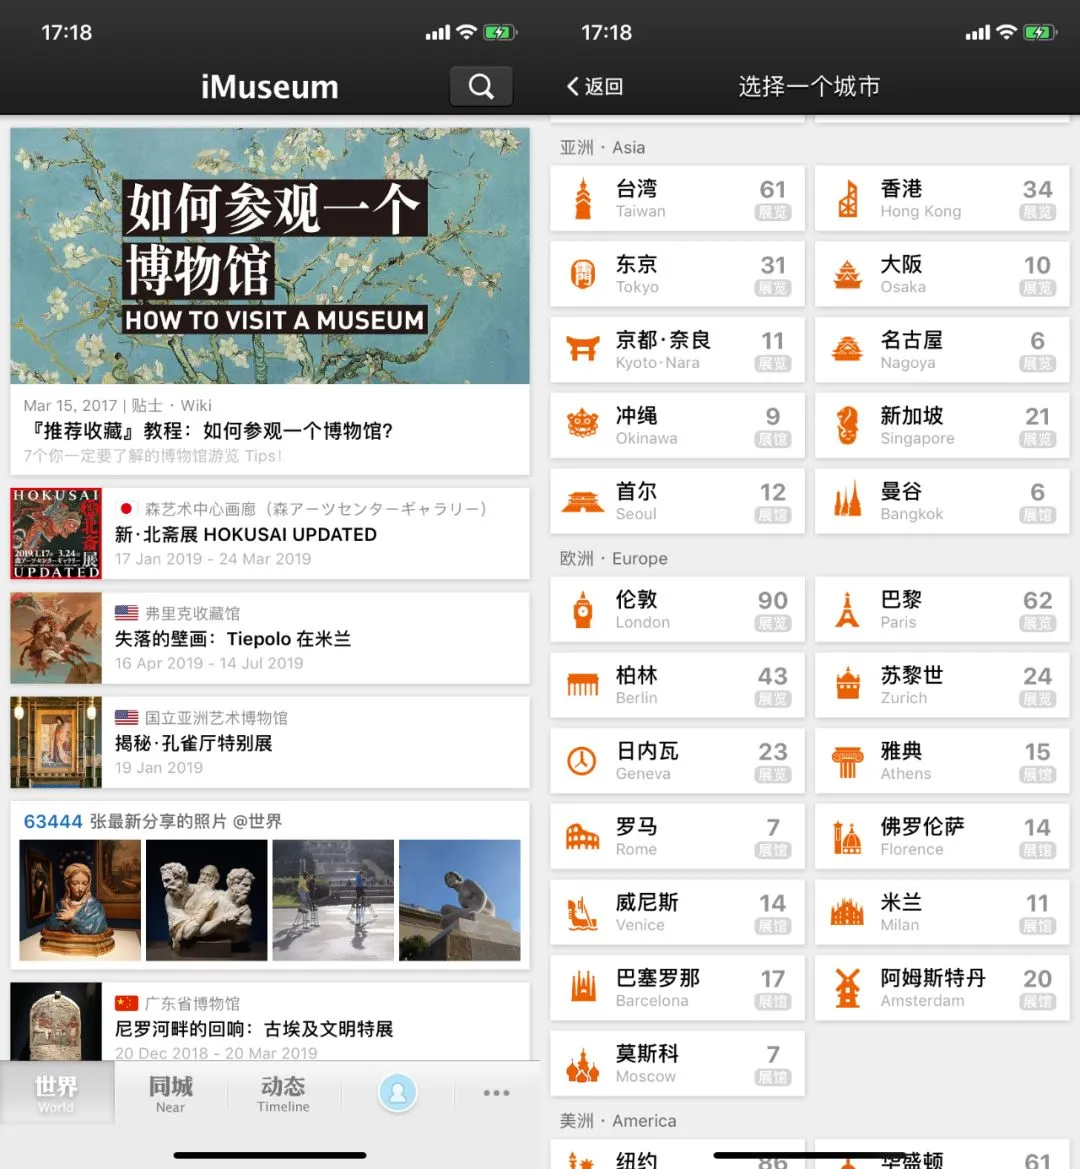The image size is (1080, 1169).
Task: Select the Rome Colosseum icon
Action: point(583,836)
